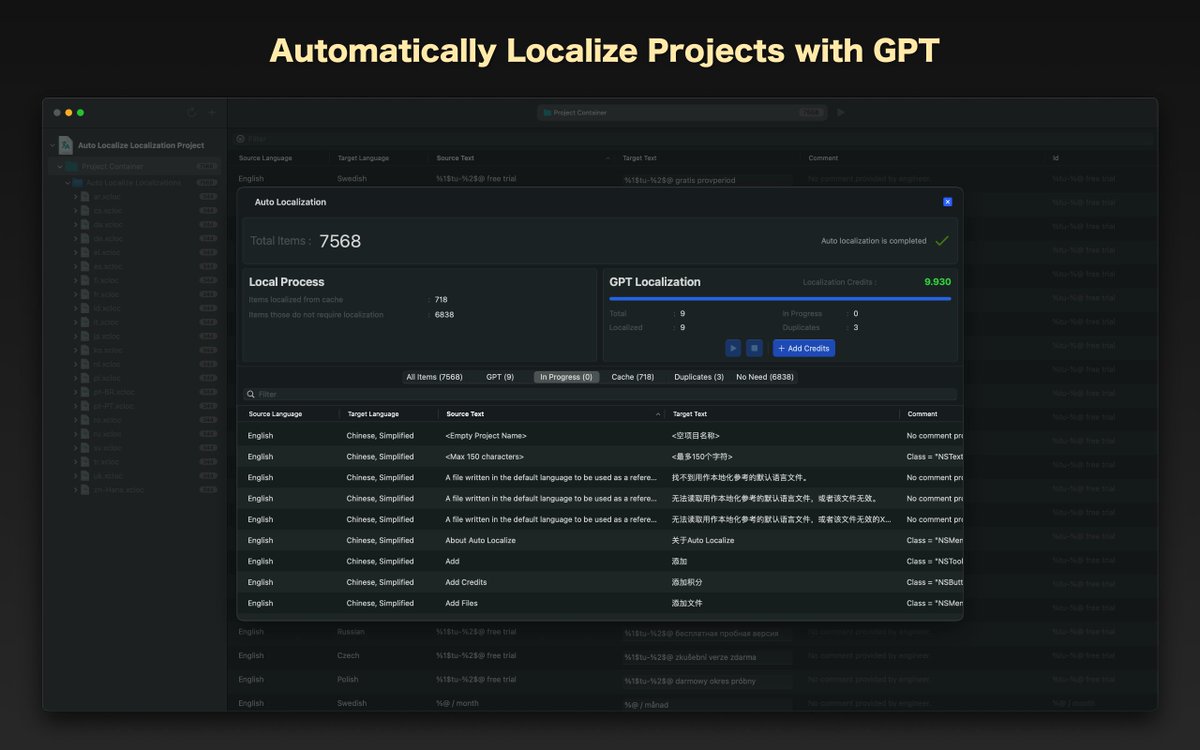Click the magnifier icon in dialog filter
The width and height of the screenshot is (1200, 750).
pos(251,395)
